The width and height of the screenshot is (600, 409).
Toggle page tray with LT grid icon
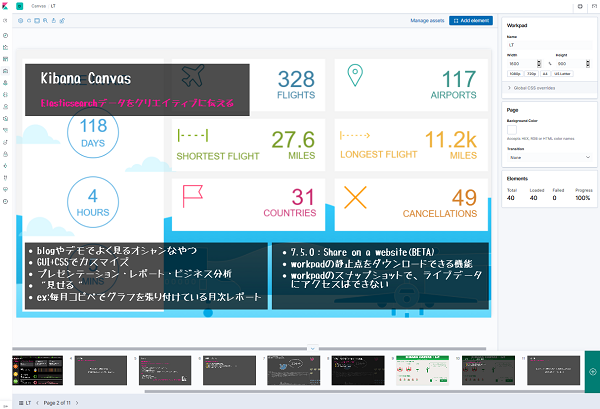[25, 403]
